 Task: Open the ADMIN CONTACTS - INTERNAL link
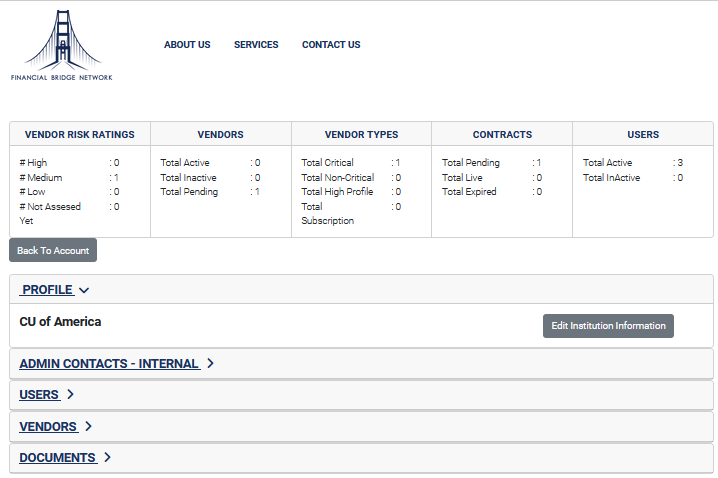click(109, 364)
